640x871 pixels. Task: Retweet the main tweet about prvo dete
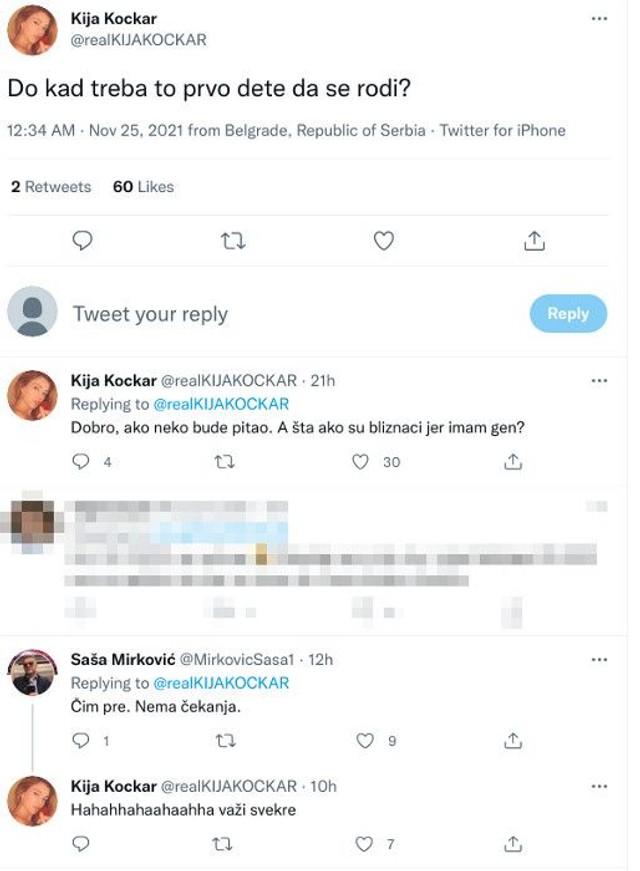click(x=233, y=240)
